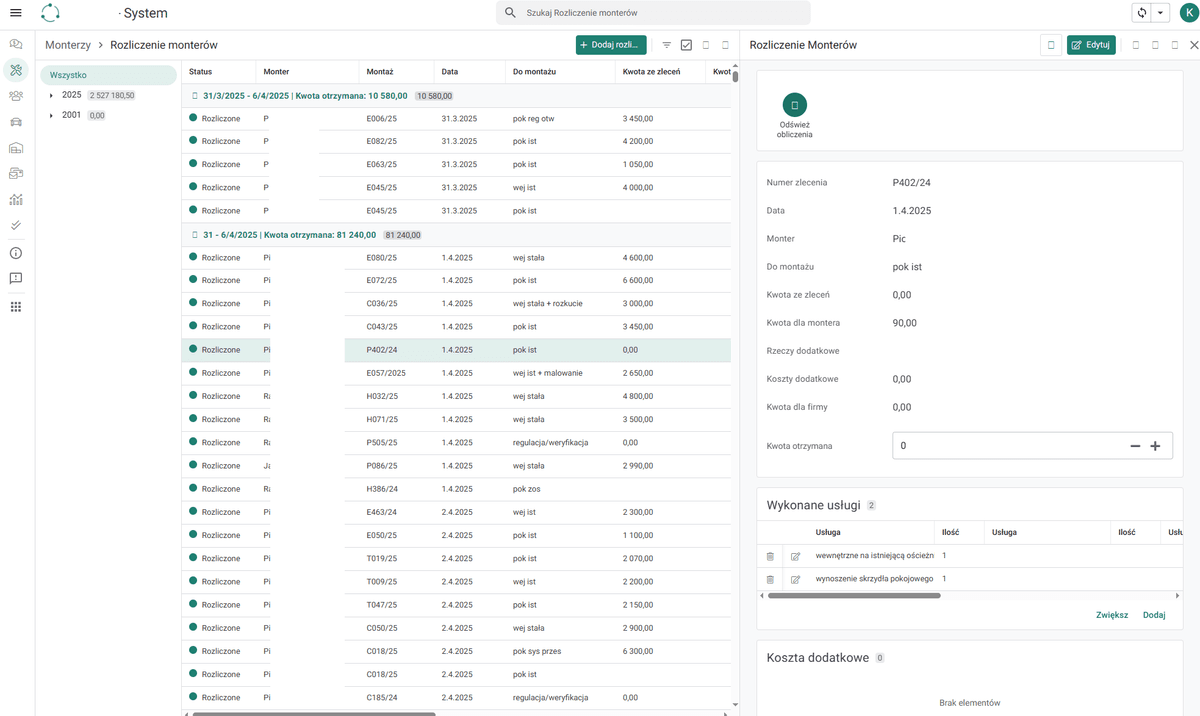Screen dimensions: 1200x716
Task: Increase Kwota otrzymana with plus stepper
Action: pyautogui.click(x=1155, y=446)
